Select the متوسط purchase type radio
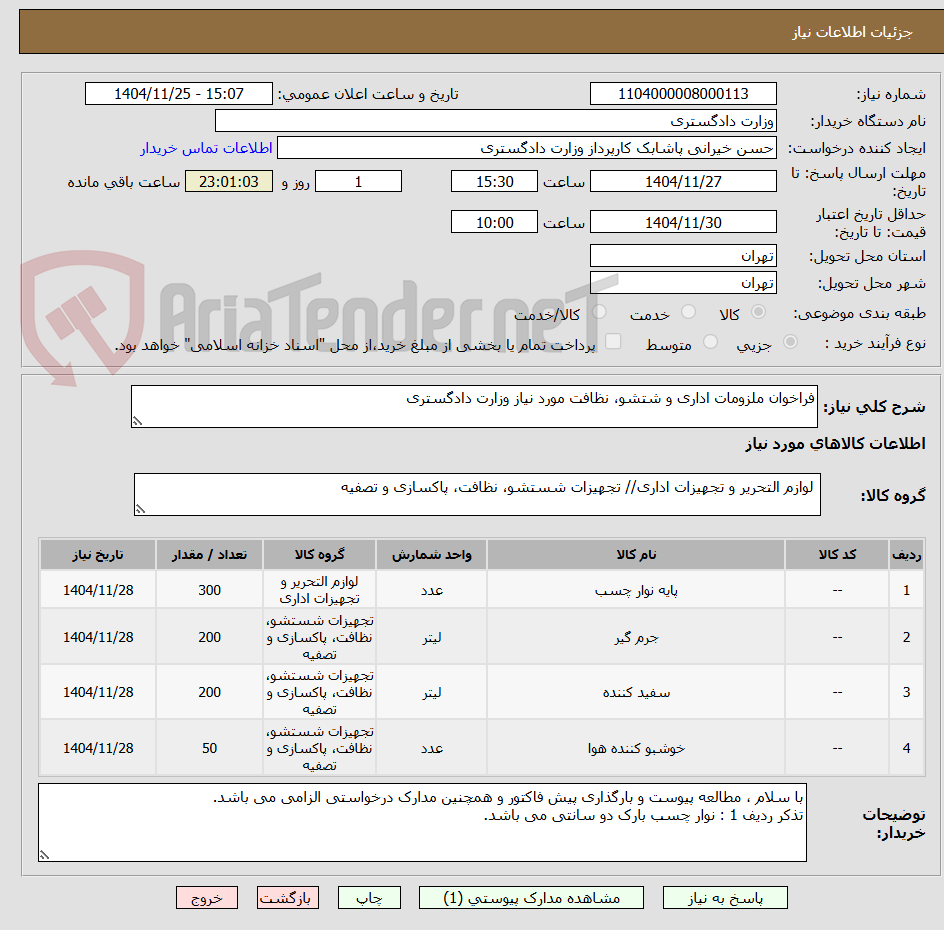 click(710, 342)
